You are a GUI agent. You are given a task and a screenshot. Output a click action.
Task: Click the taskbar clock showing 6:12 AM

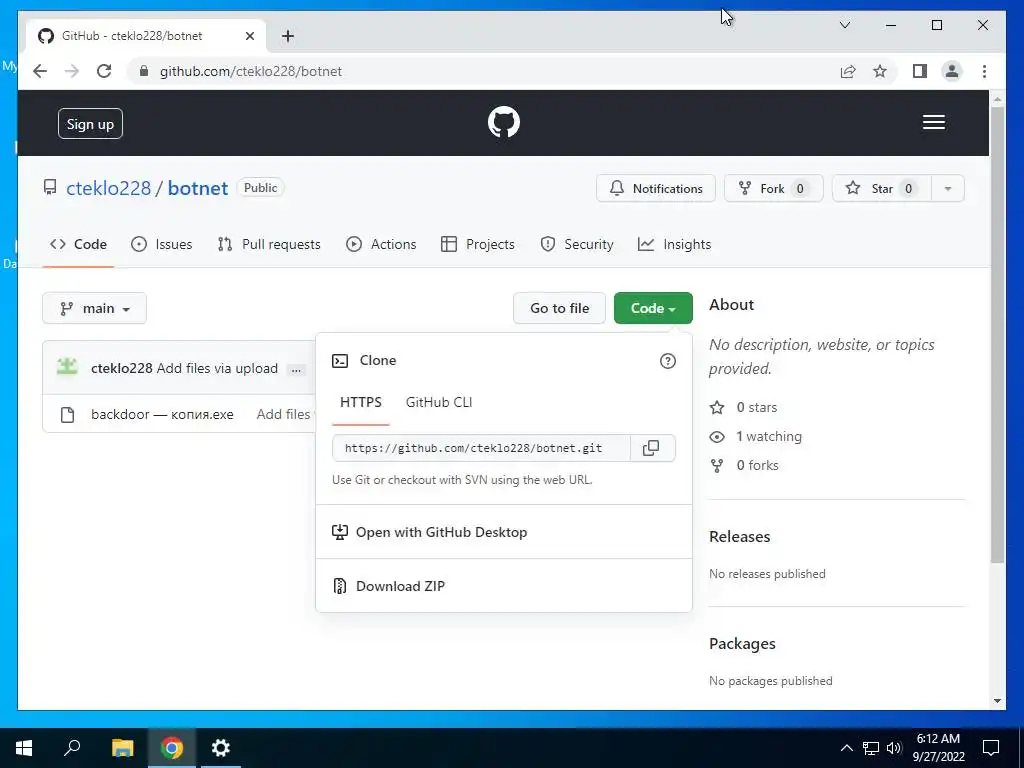(x=938, y=748)
